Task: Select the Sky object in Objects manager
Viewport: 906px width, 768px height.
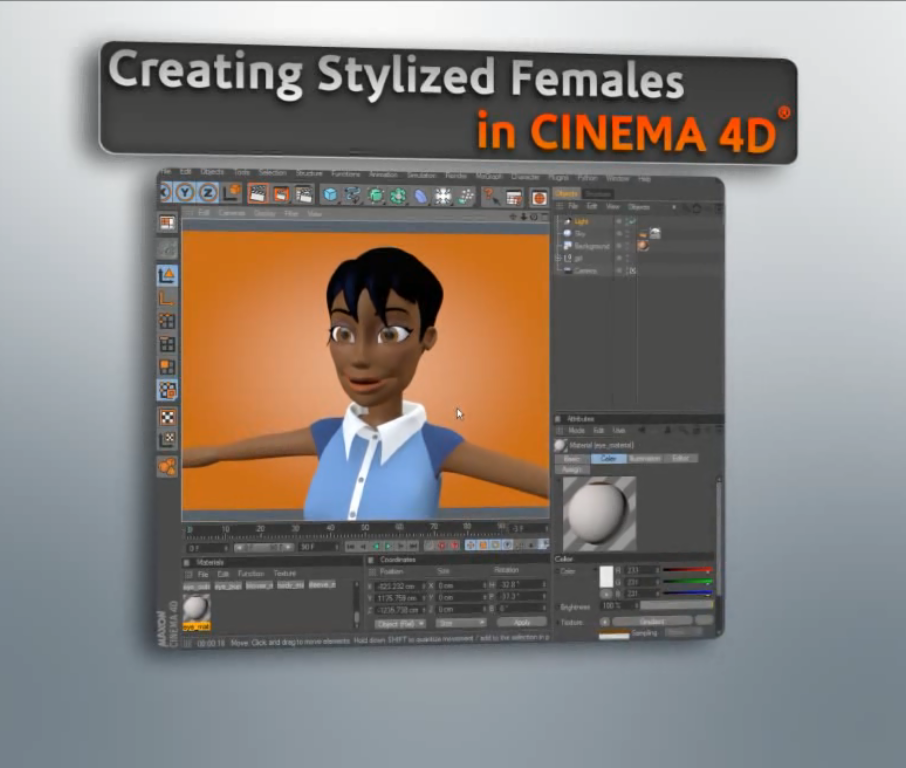Action: point(580,233)
